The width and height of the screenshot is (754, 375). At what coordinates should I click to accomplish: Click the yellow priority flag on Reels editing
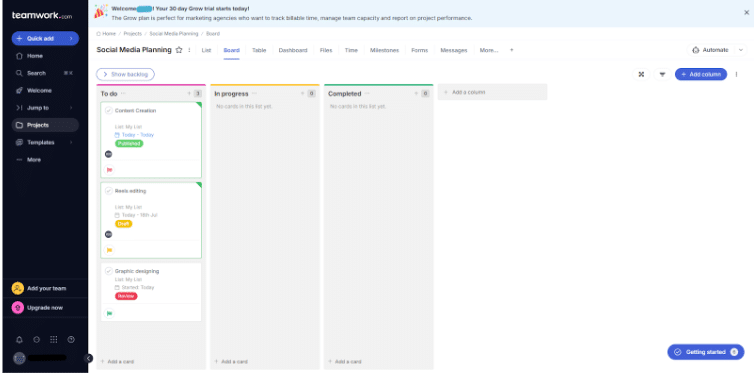[109, 250]
